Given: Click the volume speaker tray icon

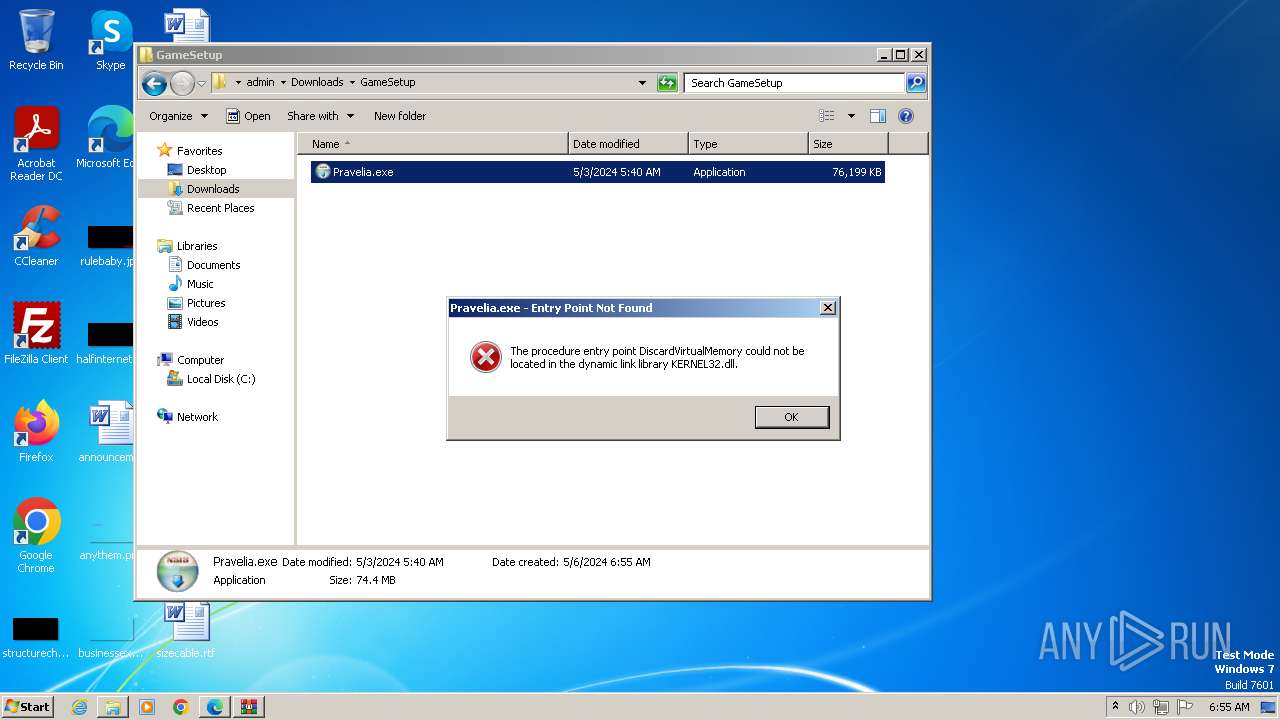Looking at the screenshot, I should coord(1137,707).
